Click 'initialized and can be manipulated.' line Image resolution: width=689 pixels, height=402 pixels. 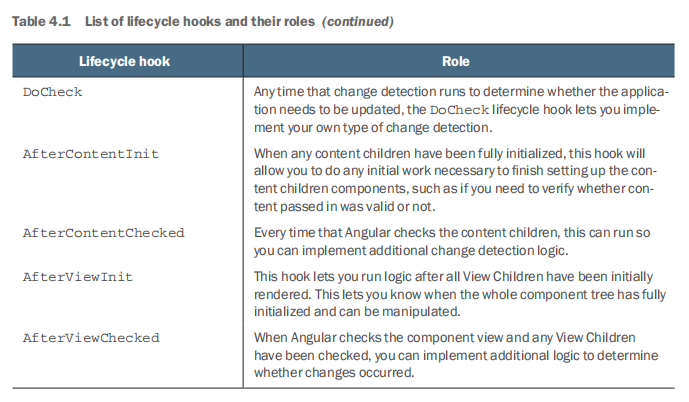357,311
